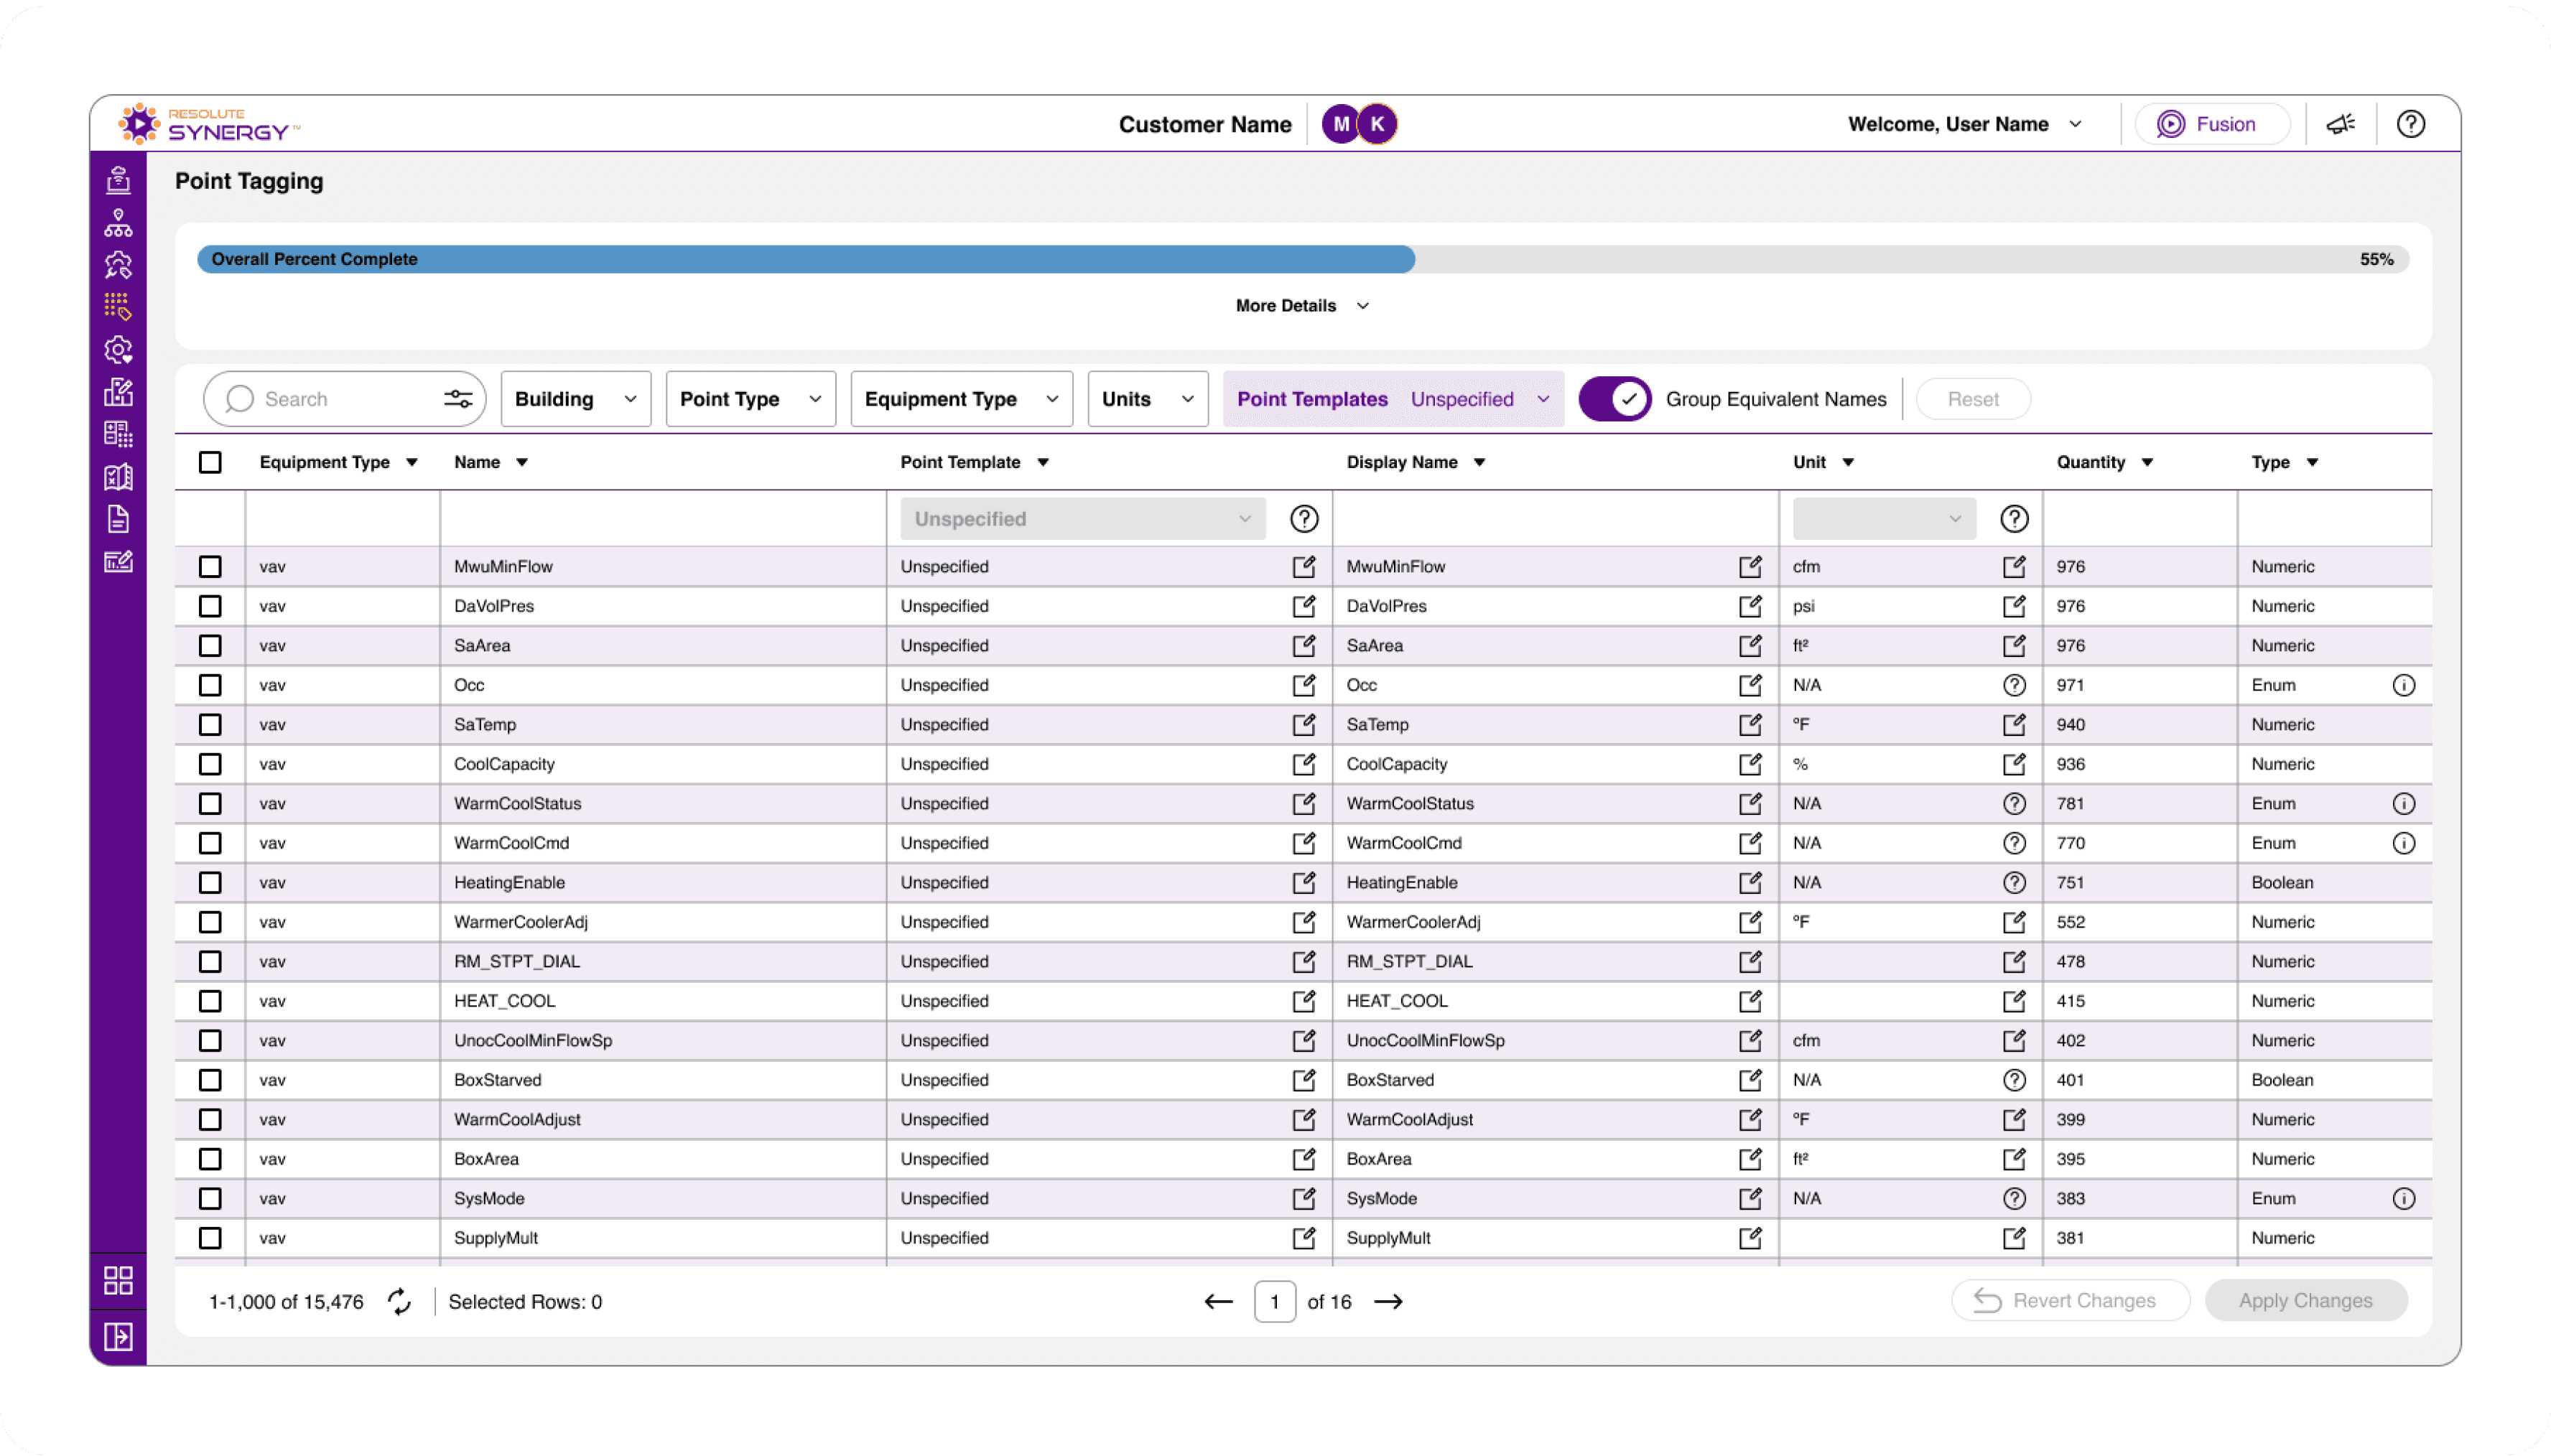Open the Equipment Type filter dropdown
The height and width of the screenshot is (1456, 2551).
(x=960, y=399)
